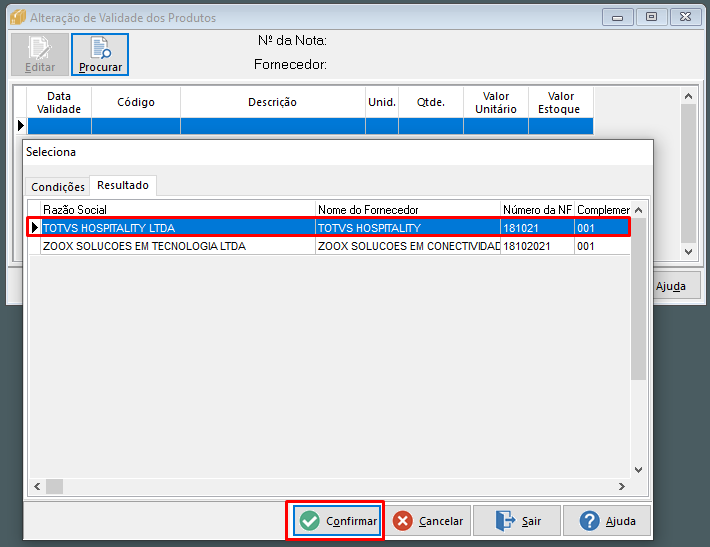The height and width of the screenshot is (547, 710).
Task: Click the Unid. column header
Action: point(382,102)
